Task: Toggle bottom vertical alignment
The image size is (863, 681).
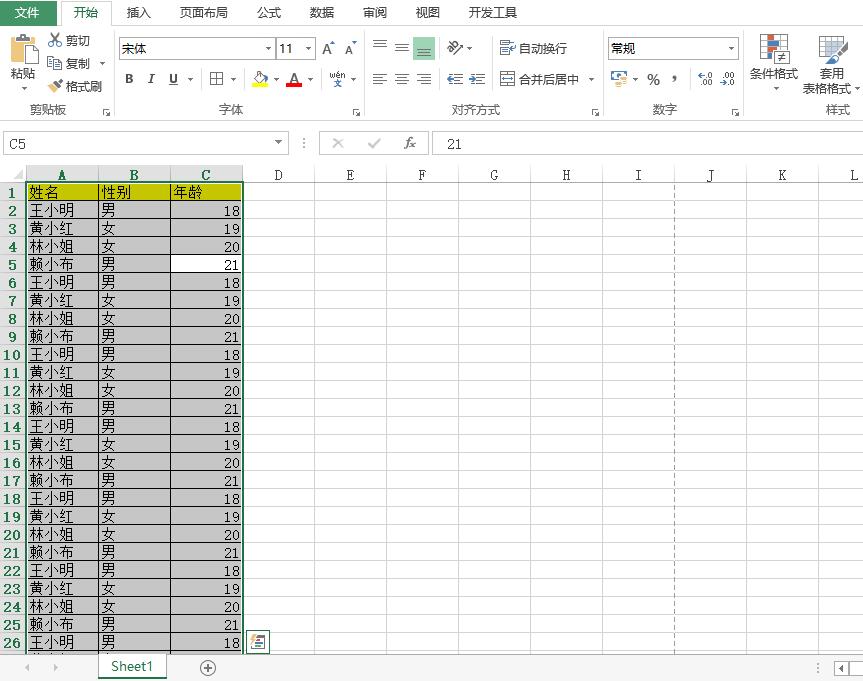Action: pyautogui.click(x=424, y=48)
